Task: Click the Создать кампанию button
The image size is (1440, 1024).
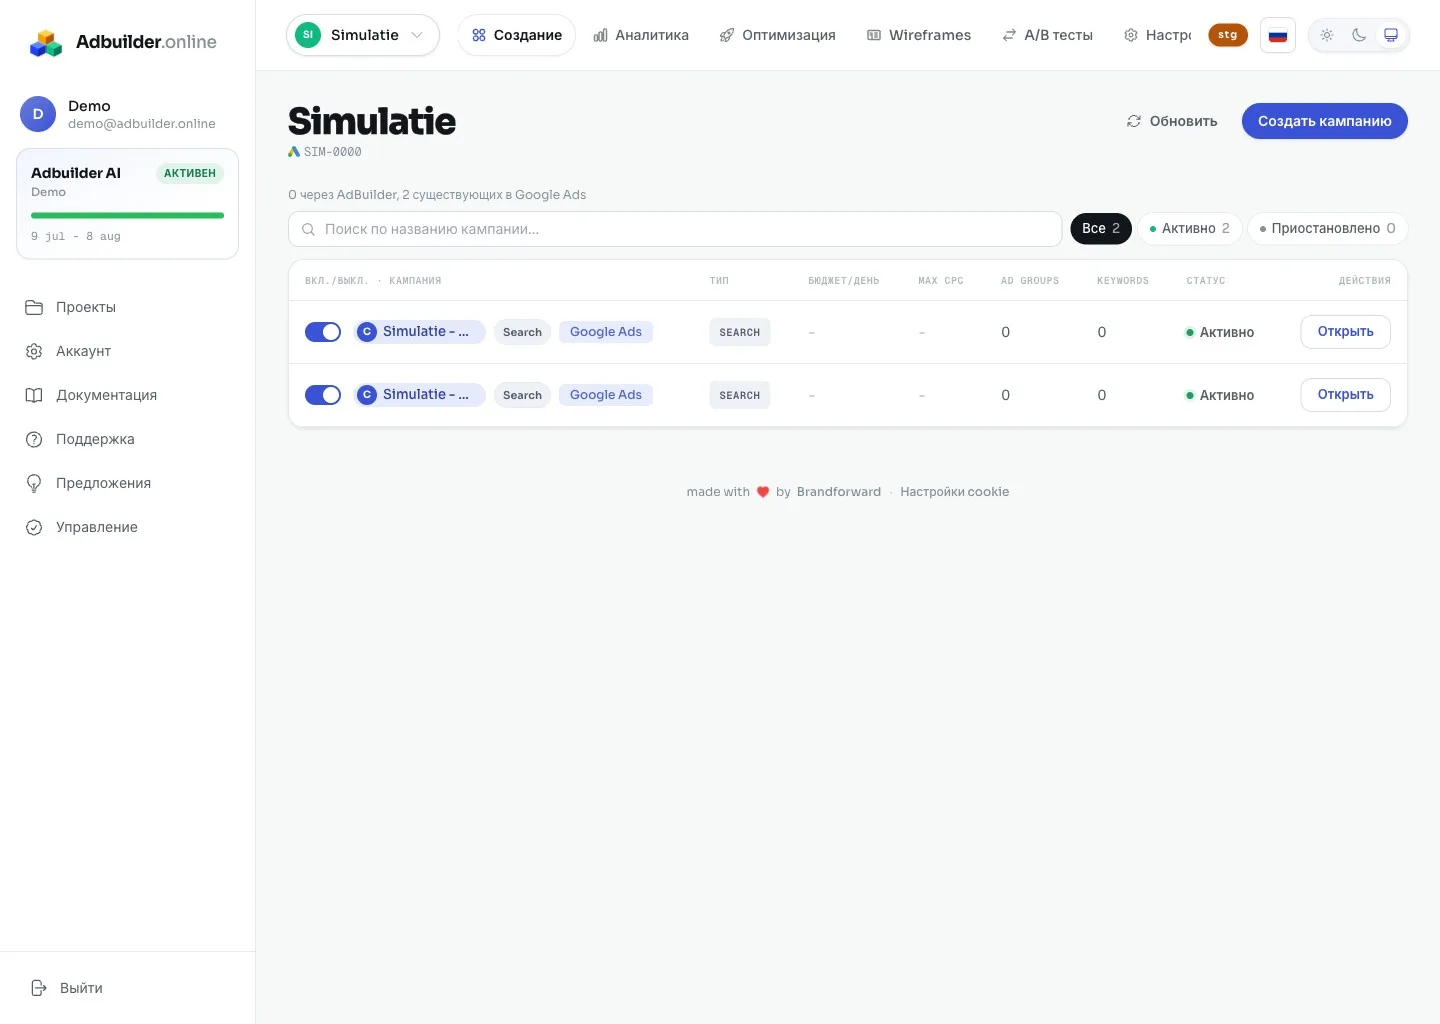Action: [x=1325, y=121]
